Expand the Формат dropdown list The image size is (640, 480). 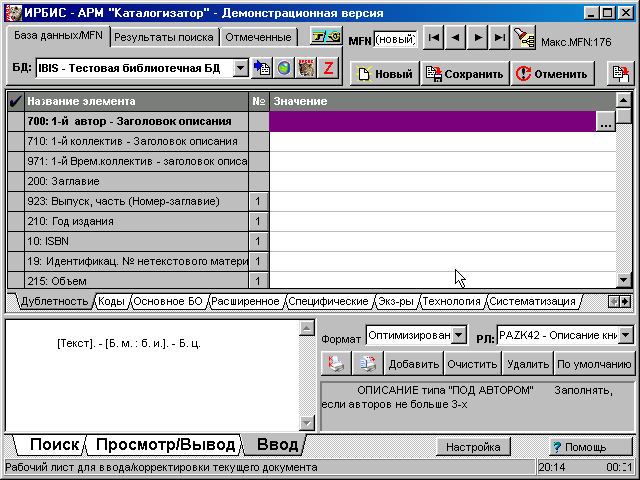[459, 334]
